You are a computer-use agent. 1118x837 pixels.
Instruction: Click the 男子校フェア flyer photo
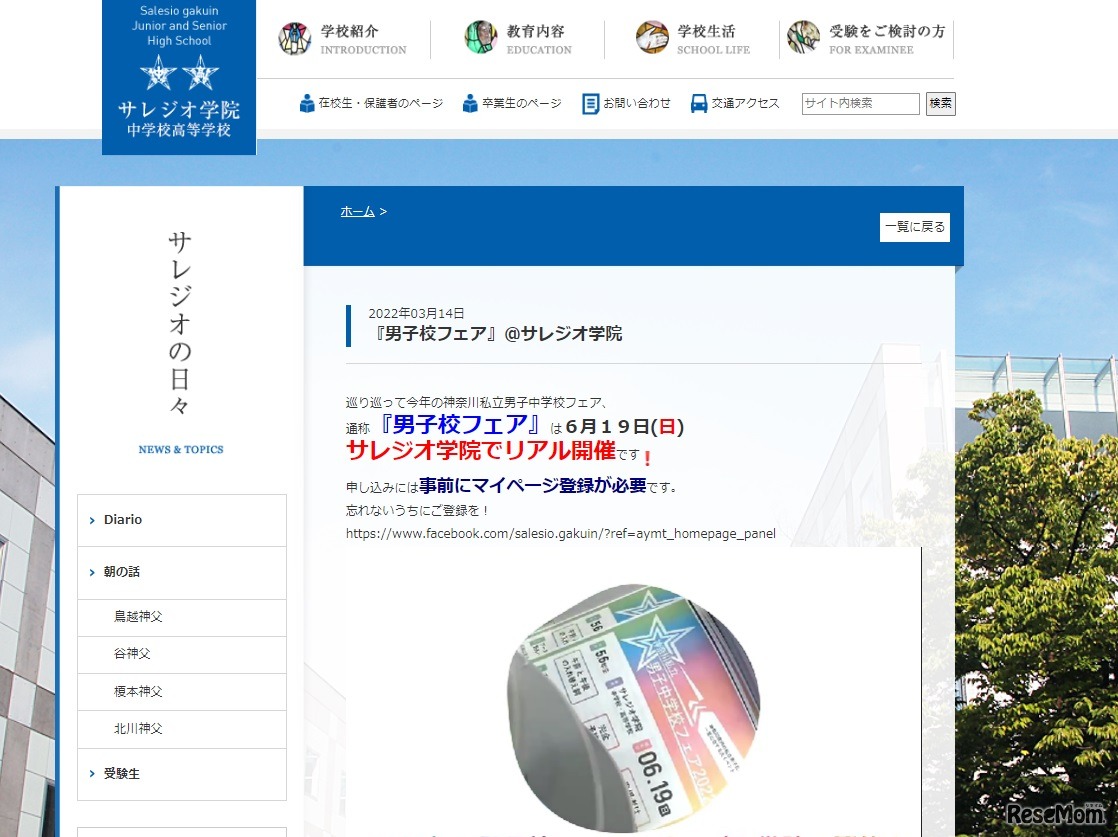tap(632, 709)
